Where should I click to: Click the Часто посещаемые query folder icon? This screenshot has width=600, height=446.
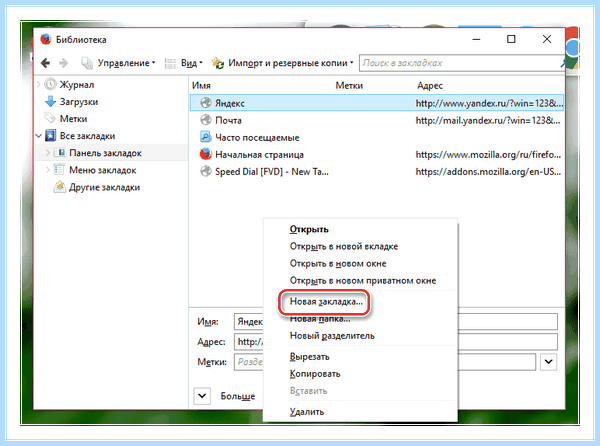(206, 137)
